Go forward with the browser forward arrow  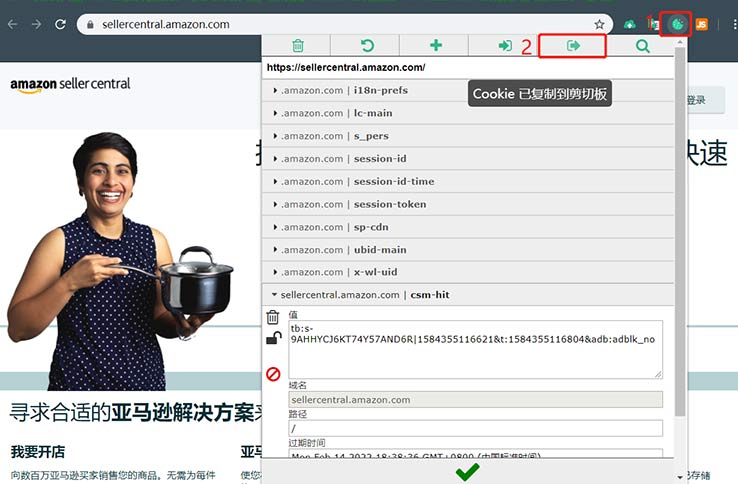click(36, 24)
